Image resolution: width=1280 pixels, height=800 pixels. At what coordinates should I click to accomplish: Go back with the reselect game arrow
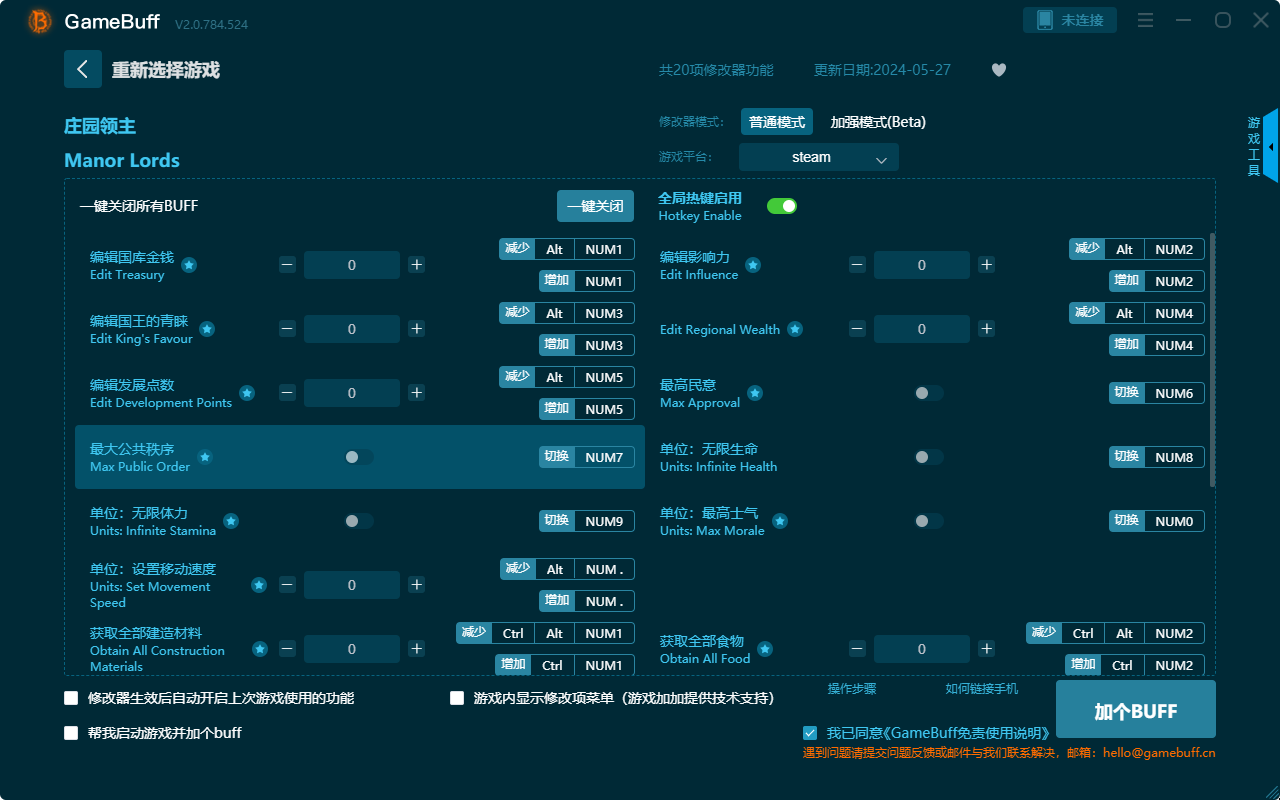coord(83,69)
